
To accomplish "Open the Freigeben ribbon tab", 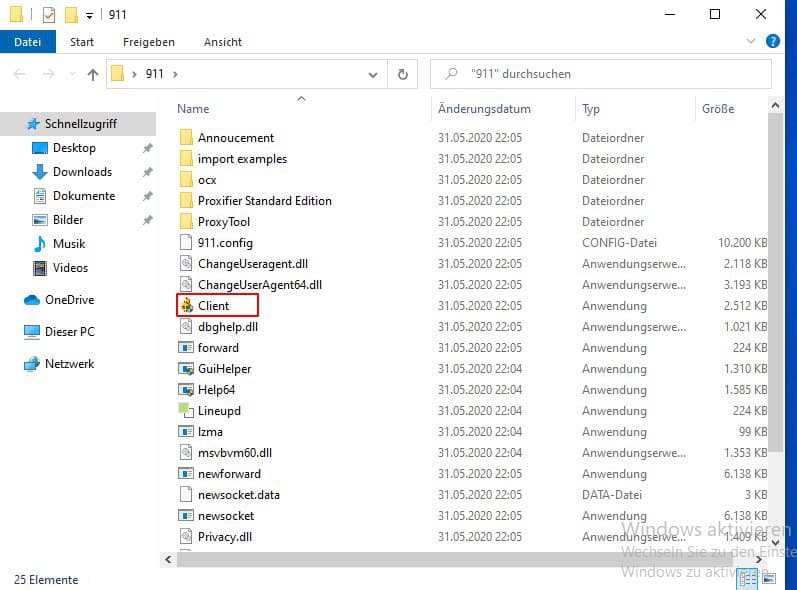I will tap(148, 42).
